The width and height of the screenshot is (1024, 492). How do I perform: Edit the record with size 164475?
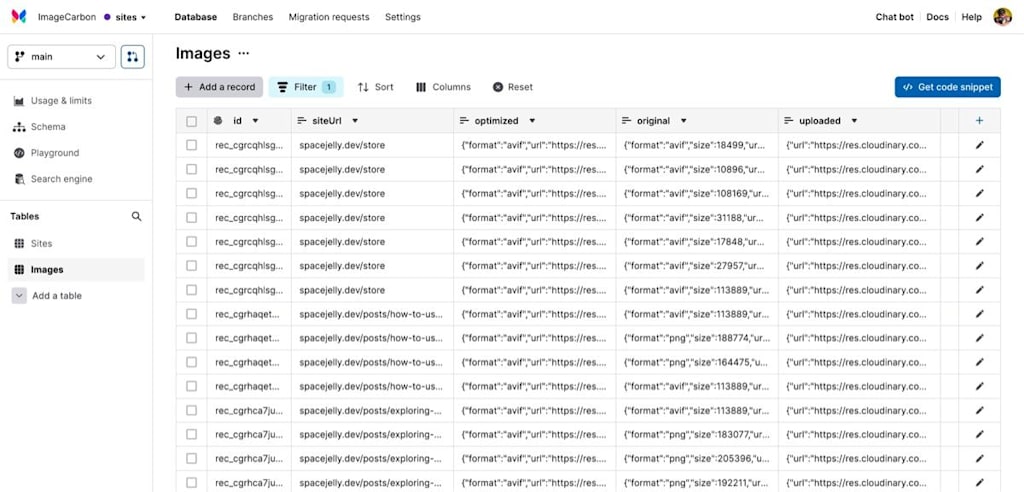pos(979,362)
